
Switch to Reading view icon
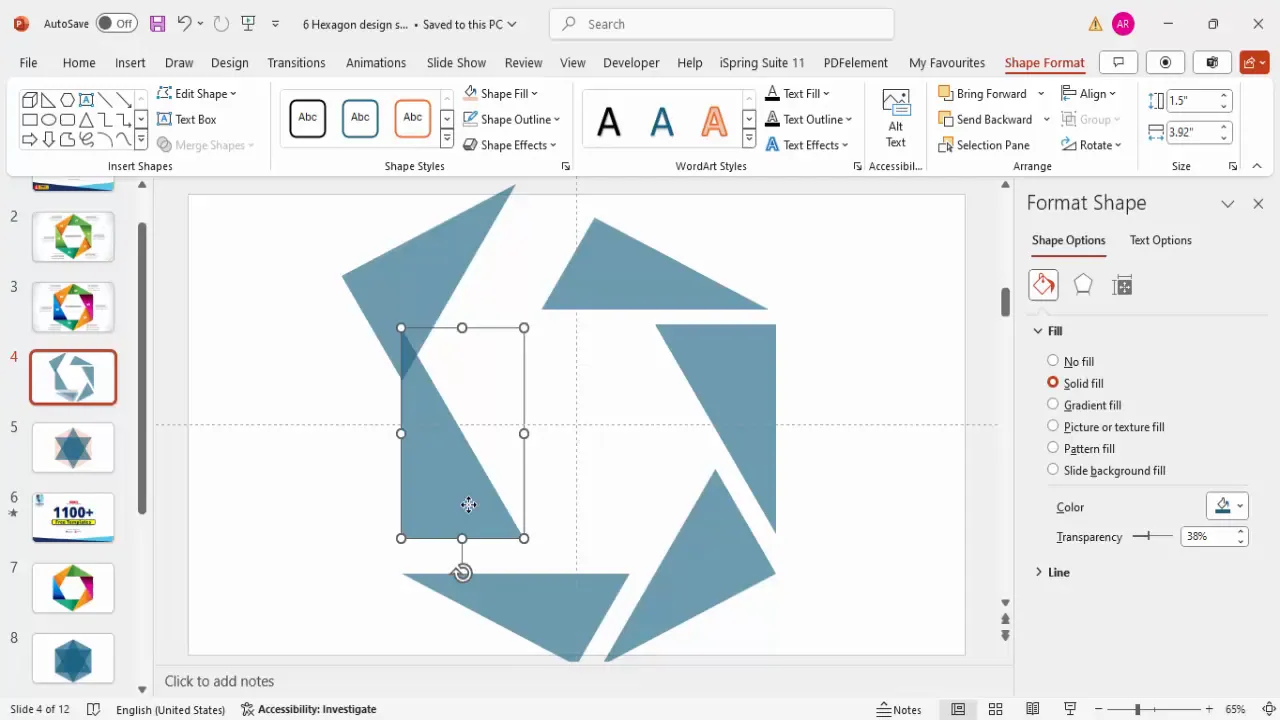pos(1032,709)
